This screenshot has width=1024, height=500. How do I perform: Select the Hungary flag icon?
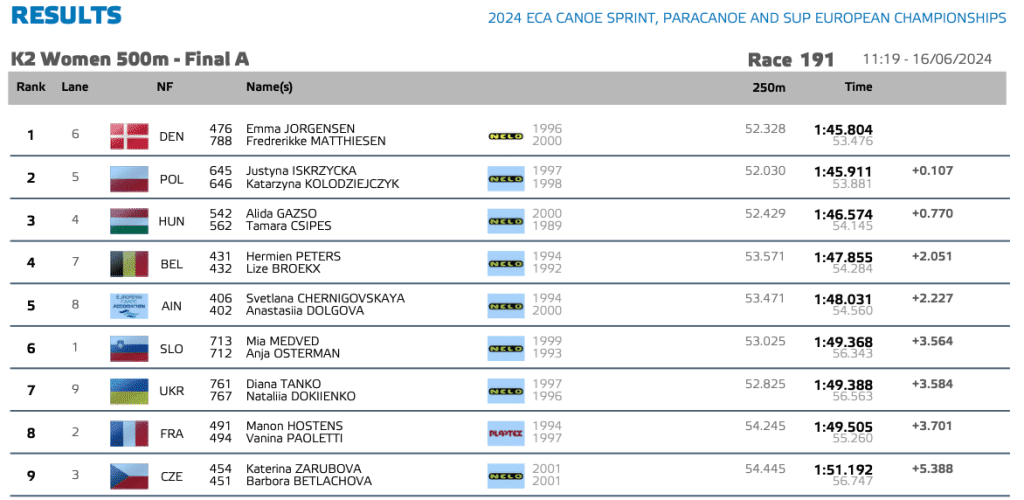(129, 221)
